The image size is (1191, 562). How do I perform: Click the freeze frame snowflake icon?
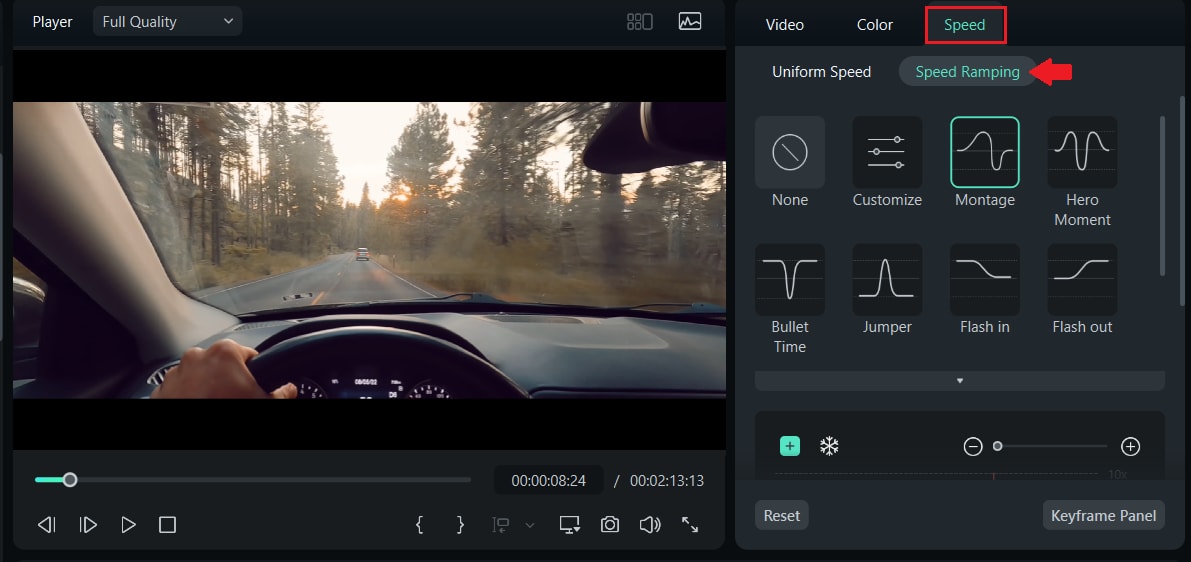[x=829, y=447]
